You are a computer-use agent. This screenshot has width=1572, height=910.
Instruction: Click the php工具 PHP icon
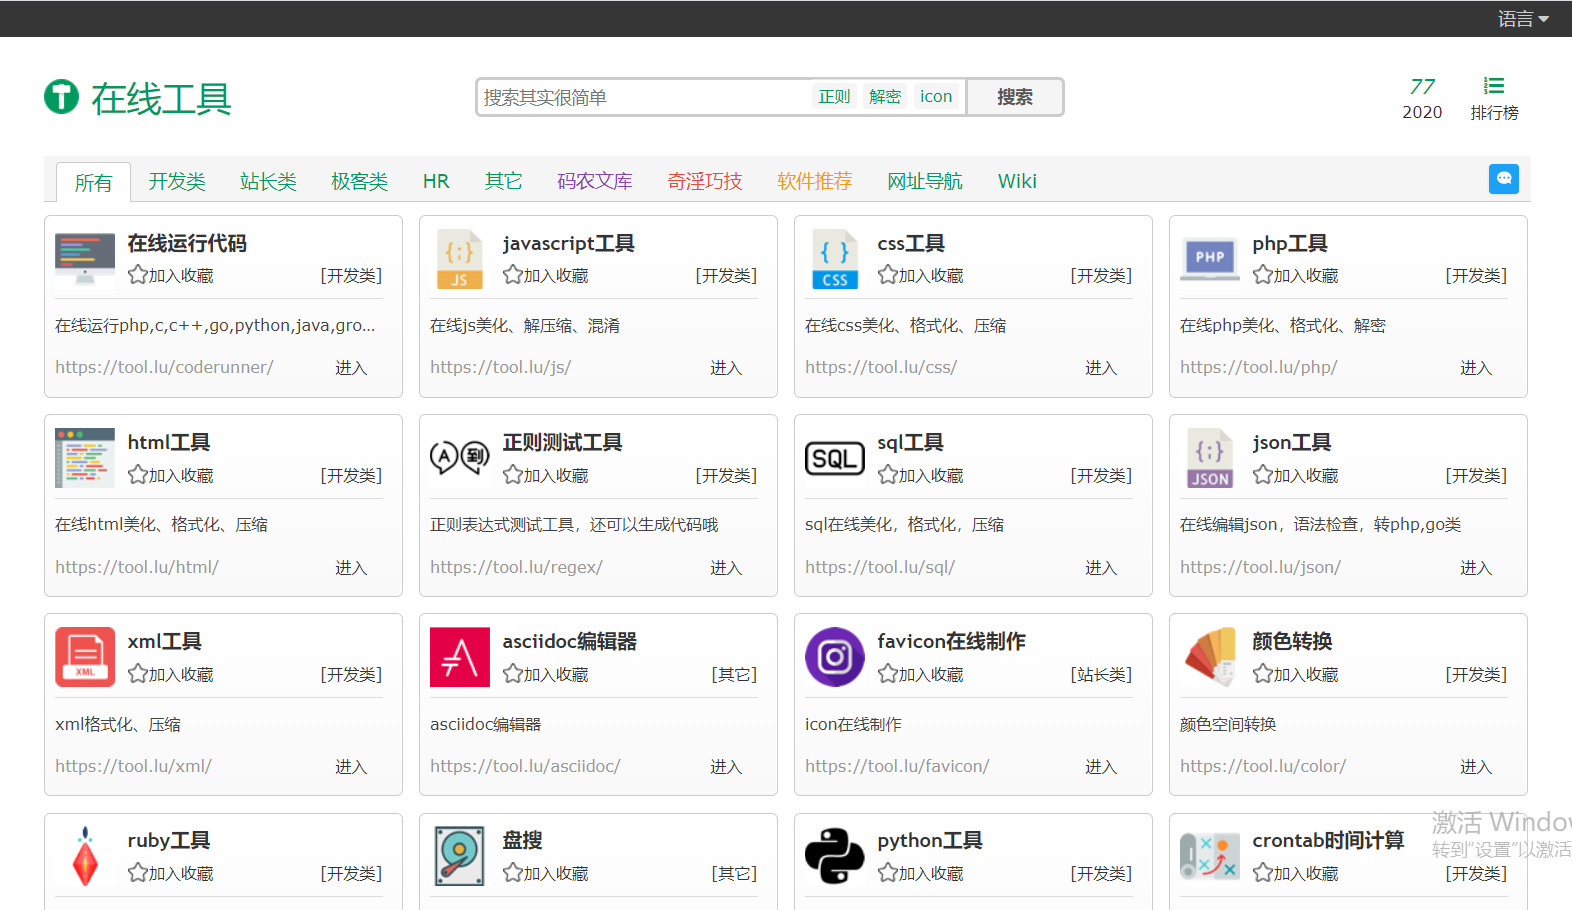pyautogui.click(x=1210, y=258)
